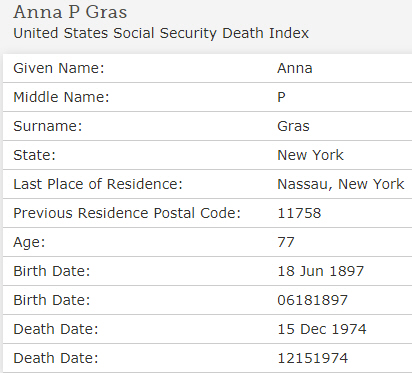This screenshot has height=373, width=412.
Task: Select Previous Residence Postal Code label
Action: coord(127,213)
